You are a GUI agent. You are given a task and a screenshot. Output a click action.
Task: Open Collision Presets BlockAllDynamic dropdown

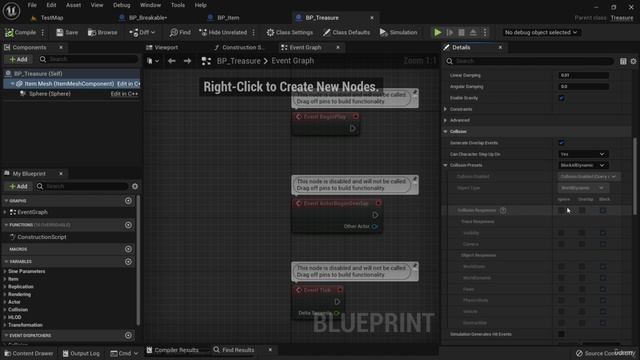pyautogui.click(x=583, y=165)
